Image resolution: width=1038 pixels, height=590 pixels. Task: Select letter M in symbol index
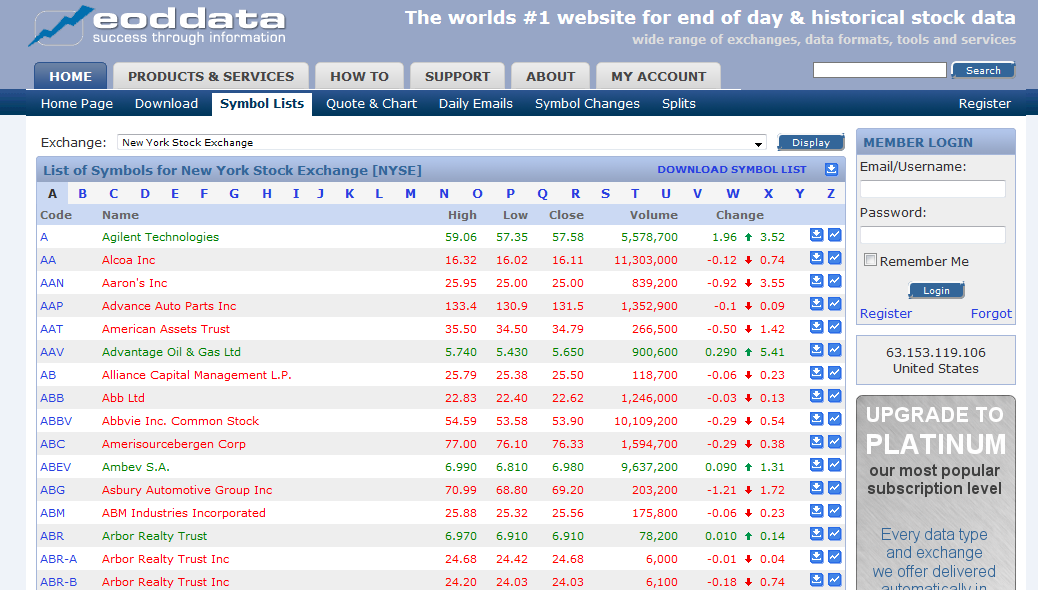click(410, 193)
